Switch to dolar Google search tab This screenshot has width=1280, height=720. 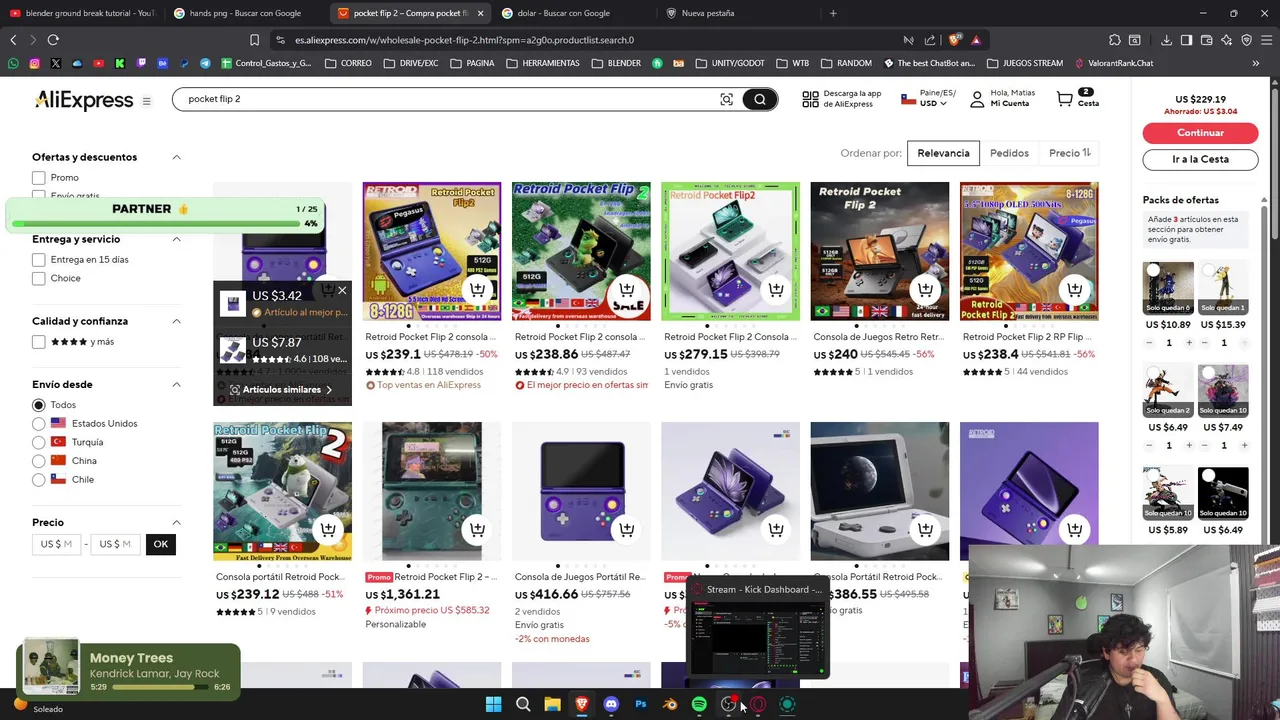pos(570,13)
